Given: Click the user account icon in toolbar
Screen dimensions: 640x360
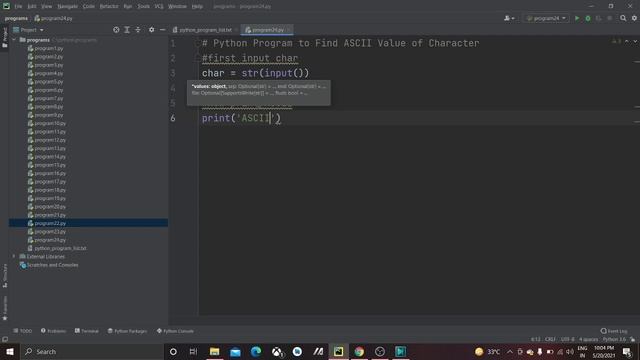Looking at the screenshot, I should pyautogui.click(x=507, y=18).
